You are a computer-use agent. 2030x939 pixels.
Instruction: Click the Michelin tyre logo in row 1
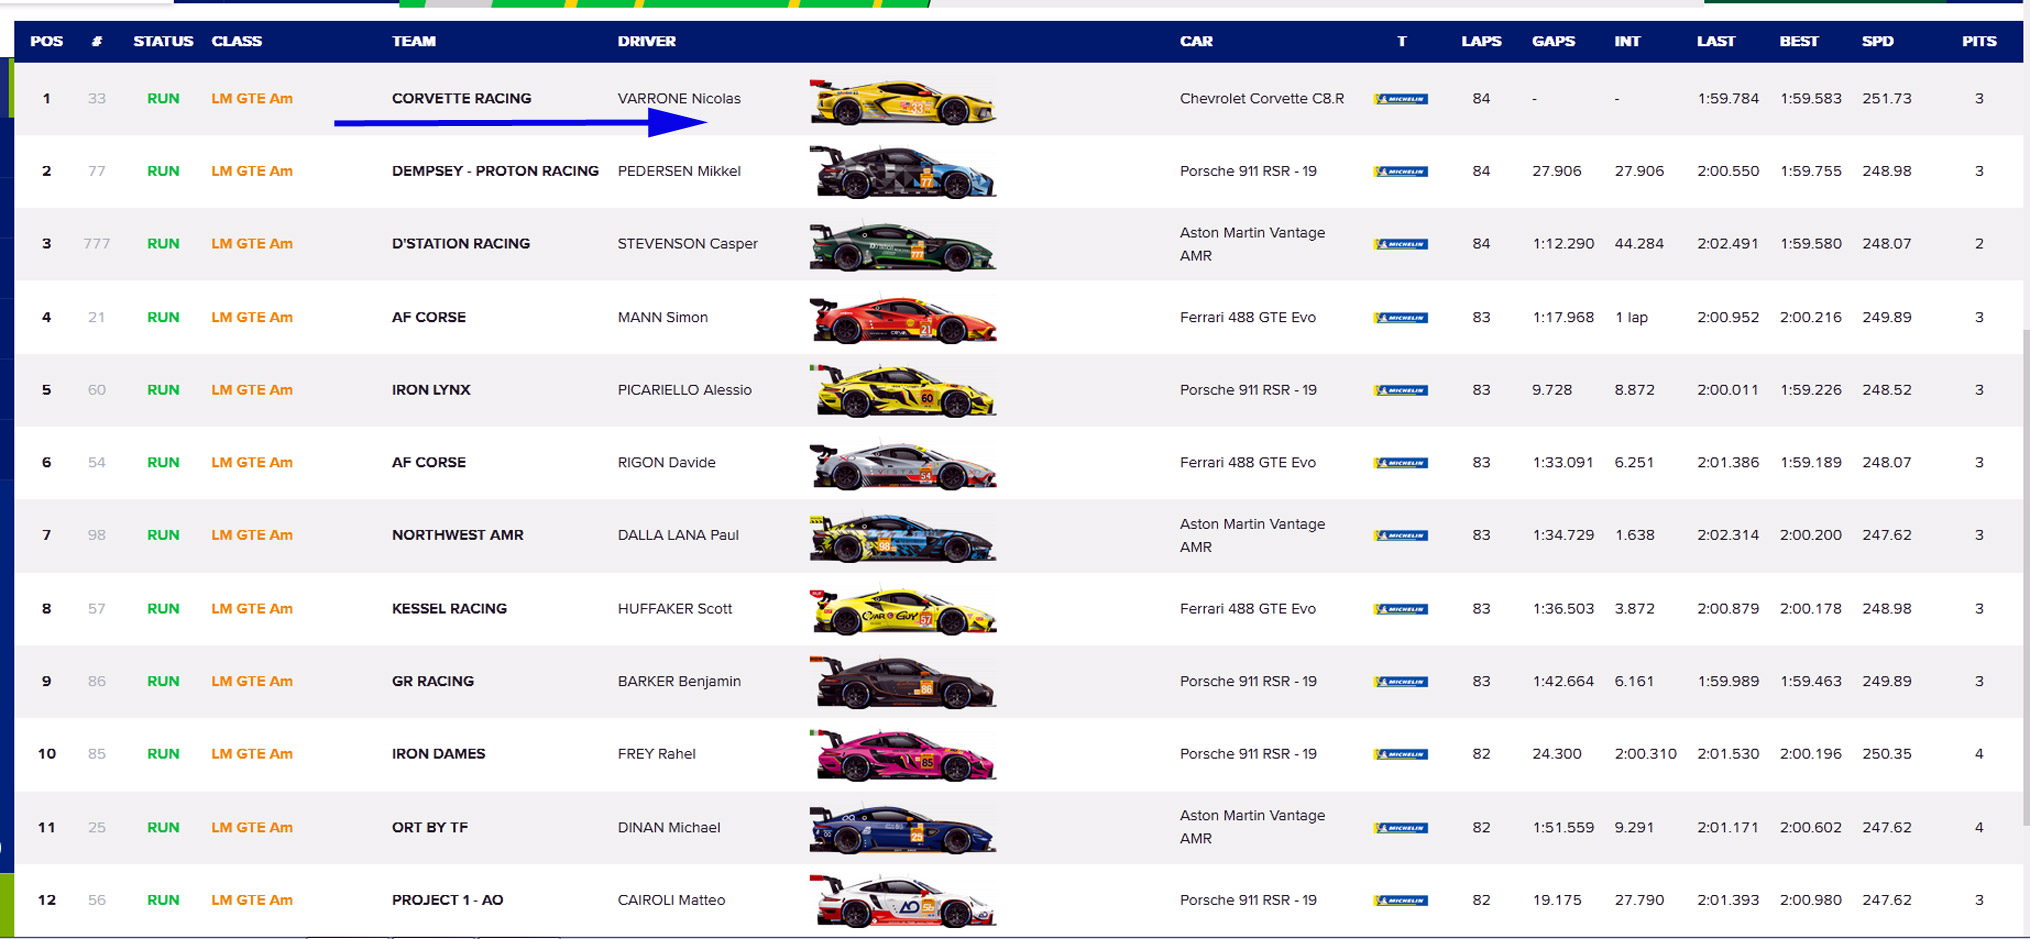pyautogui.click(x=1400, y=99)
